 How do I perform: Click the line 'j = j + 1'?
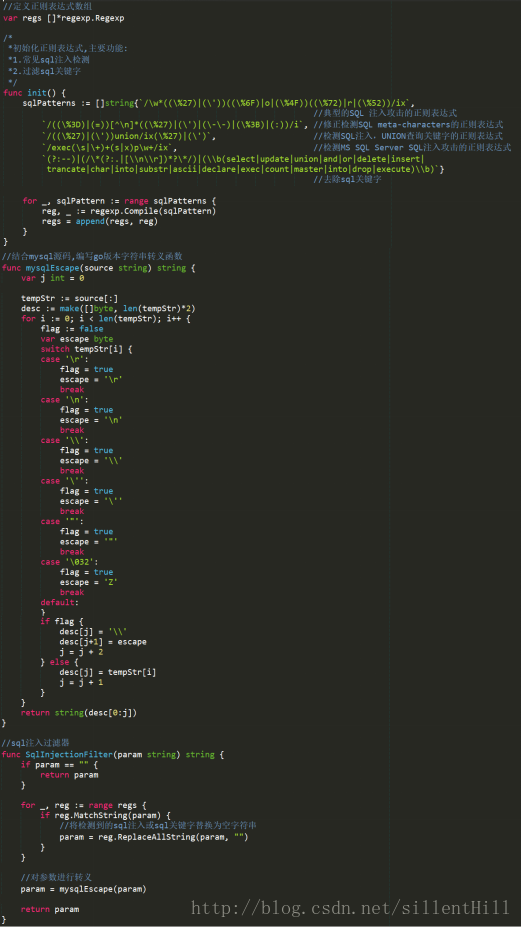[x=82, y=682]
